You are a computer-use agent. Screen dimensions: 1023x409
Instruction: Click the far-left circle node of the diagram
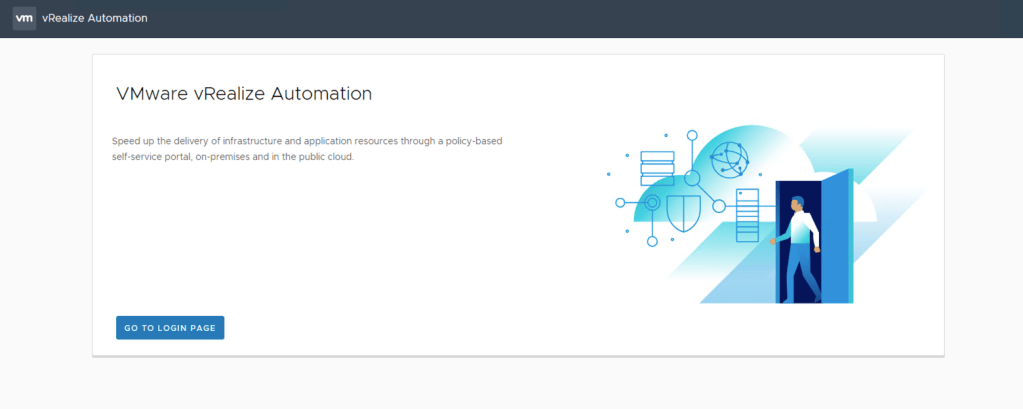(620, 203)
